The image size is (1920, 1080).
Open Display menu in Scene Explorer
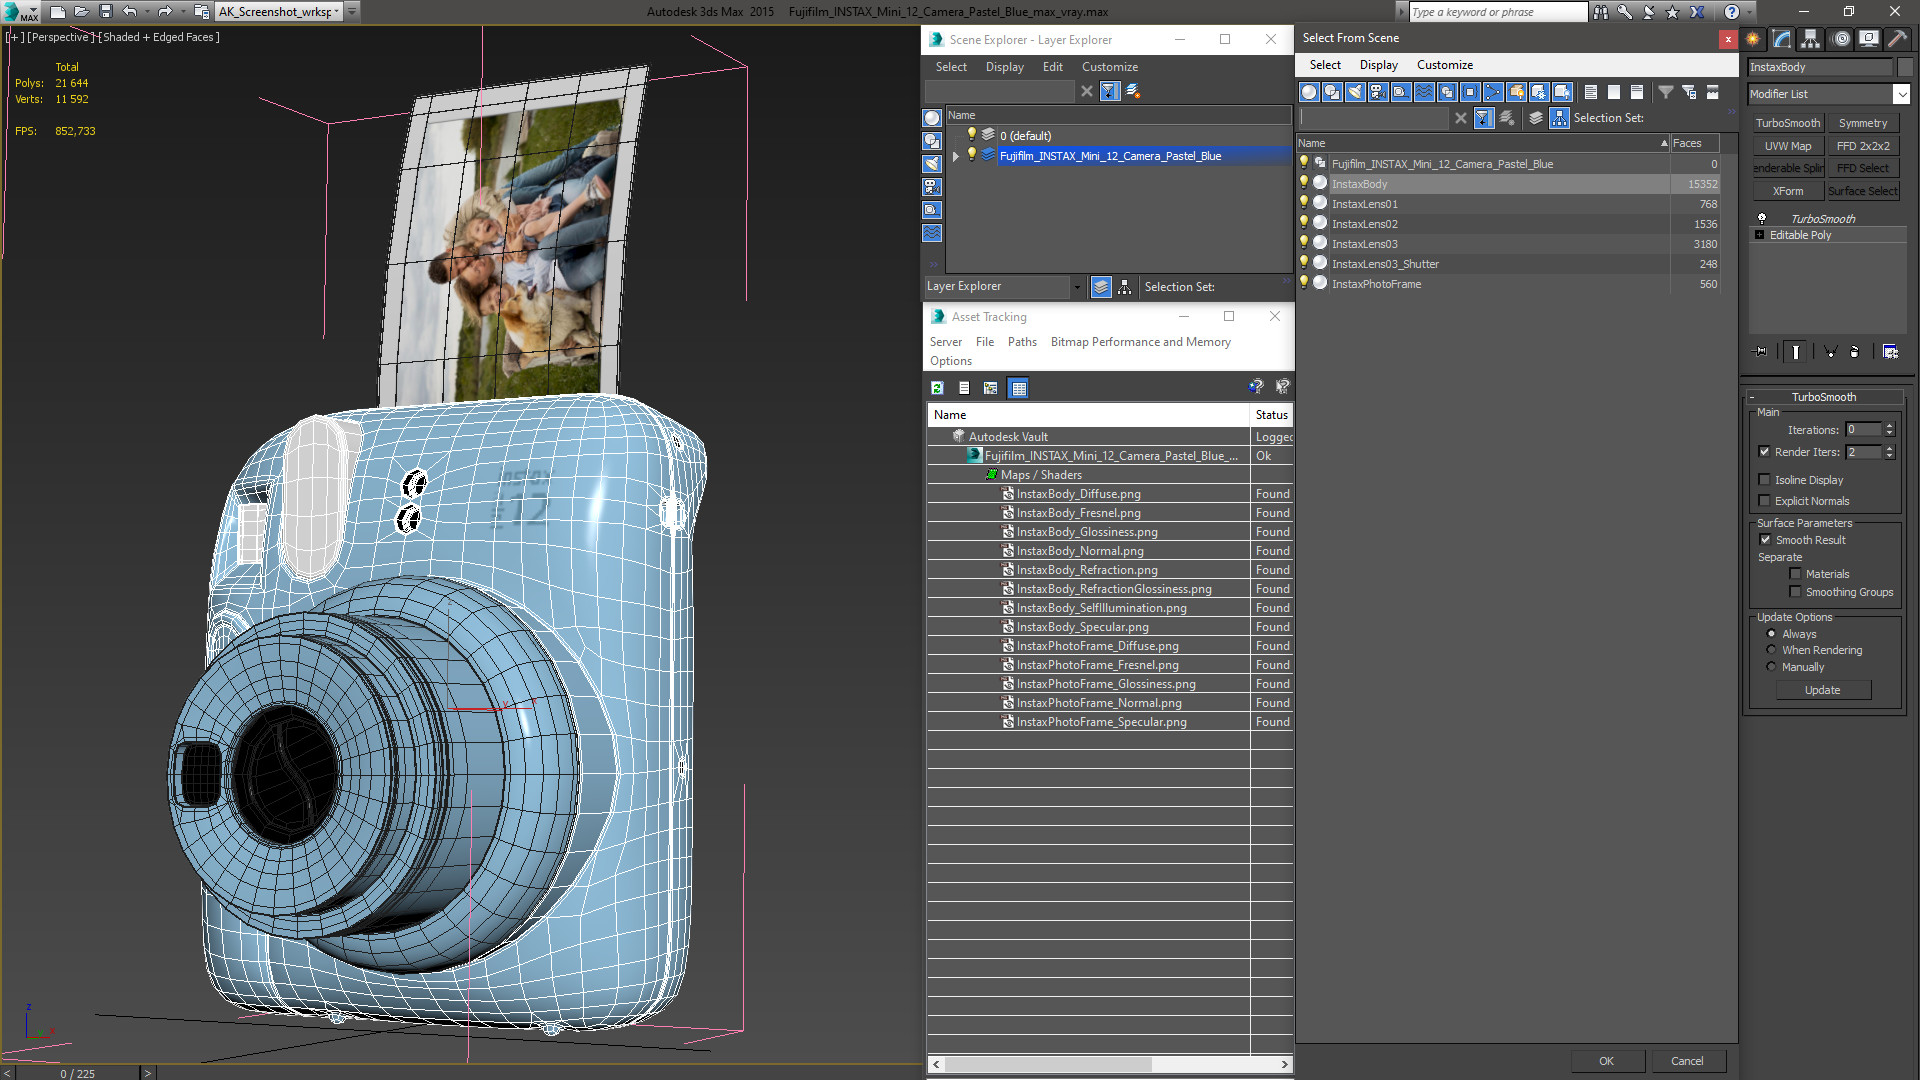[x=1004, y=67]
